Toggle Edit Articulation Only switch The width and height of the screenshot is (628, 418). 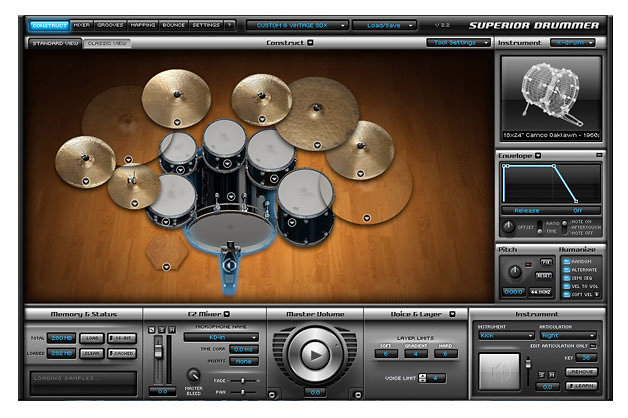click(593, 346)
